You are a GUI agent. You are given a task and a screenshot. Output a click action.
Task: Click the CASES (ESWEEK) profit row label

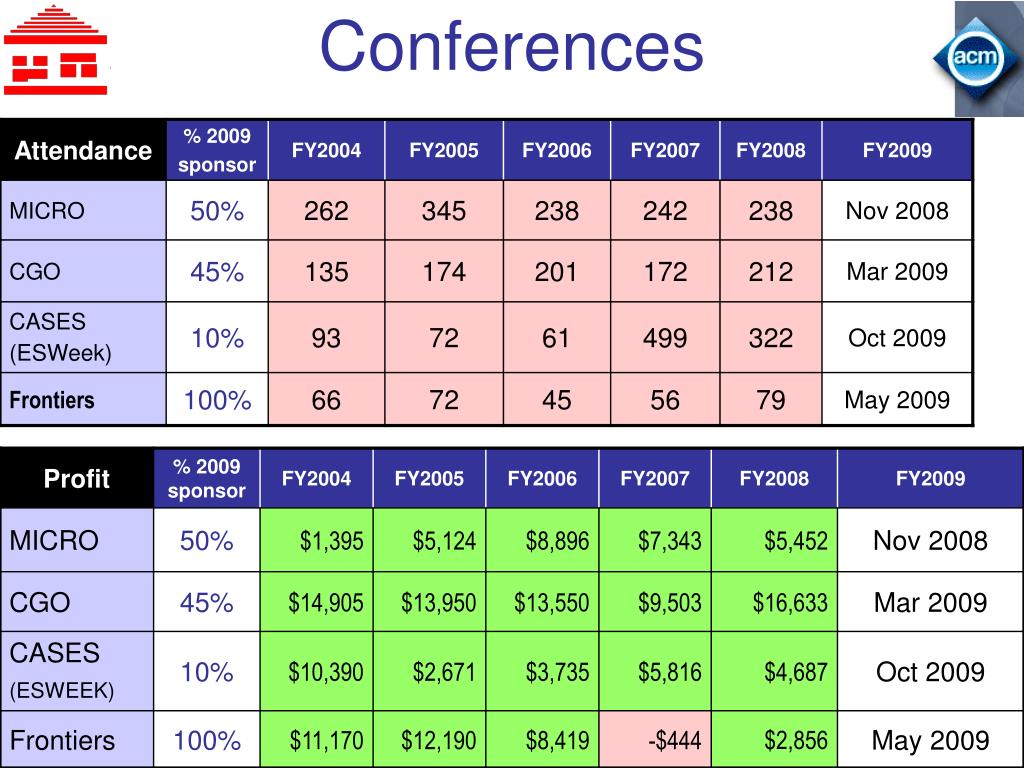pos(77,671)
